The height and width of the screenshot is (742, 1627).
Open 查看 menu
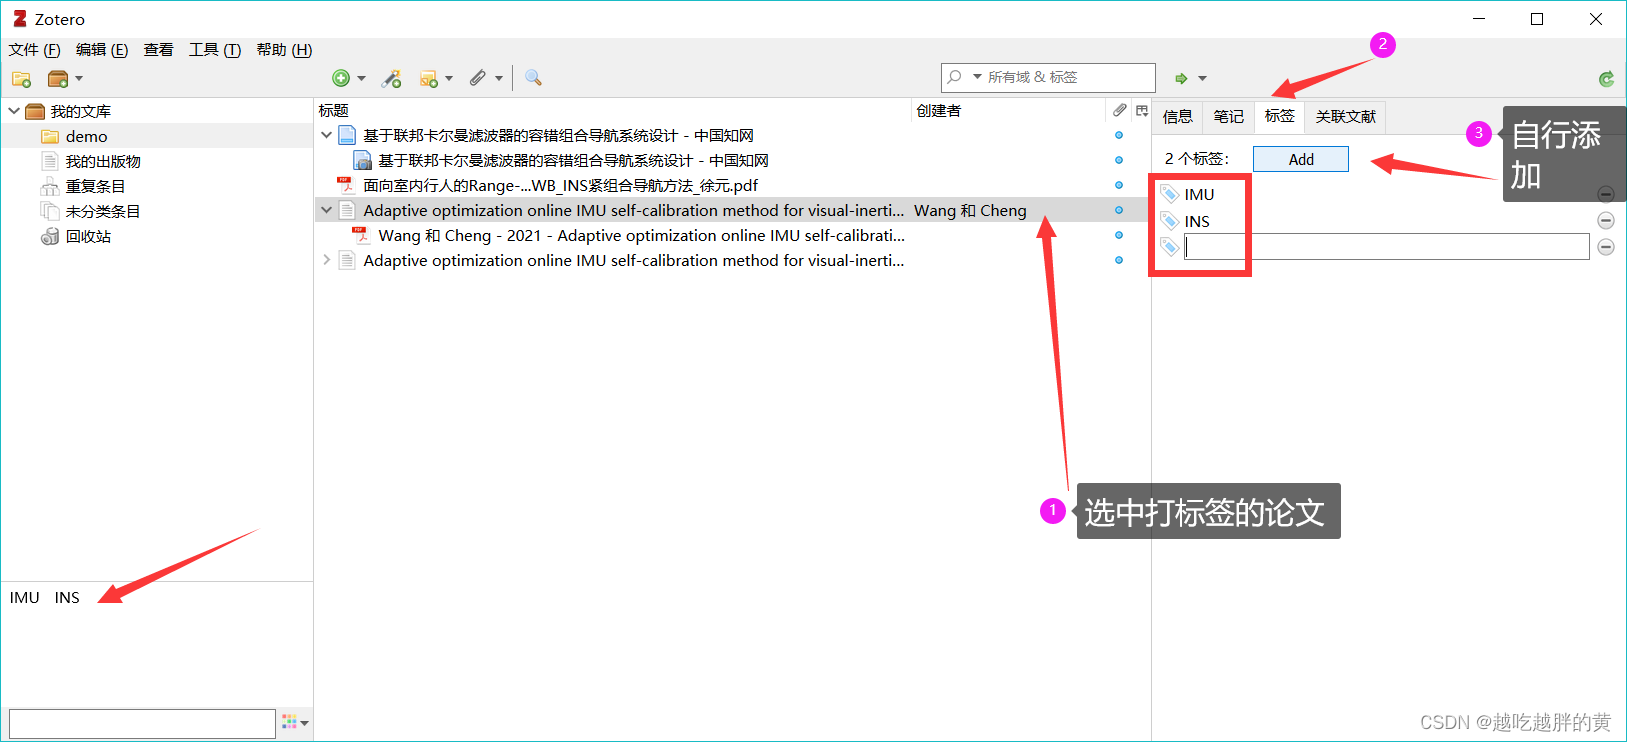[x=158, y=50]
